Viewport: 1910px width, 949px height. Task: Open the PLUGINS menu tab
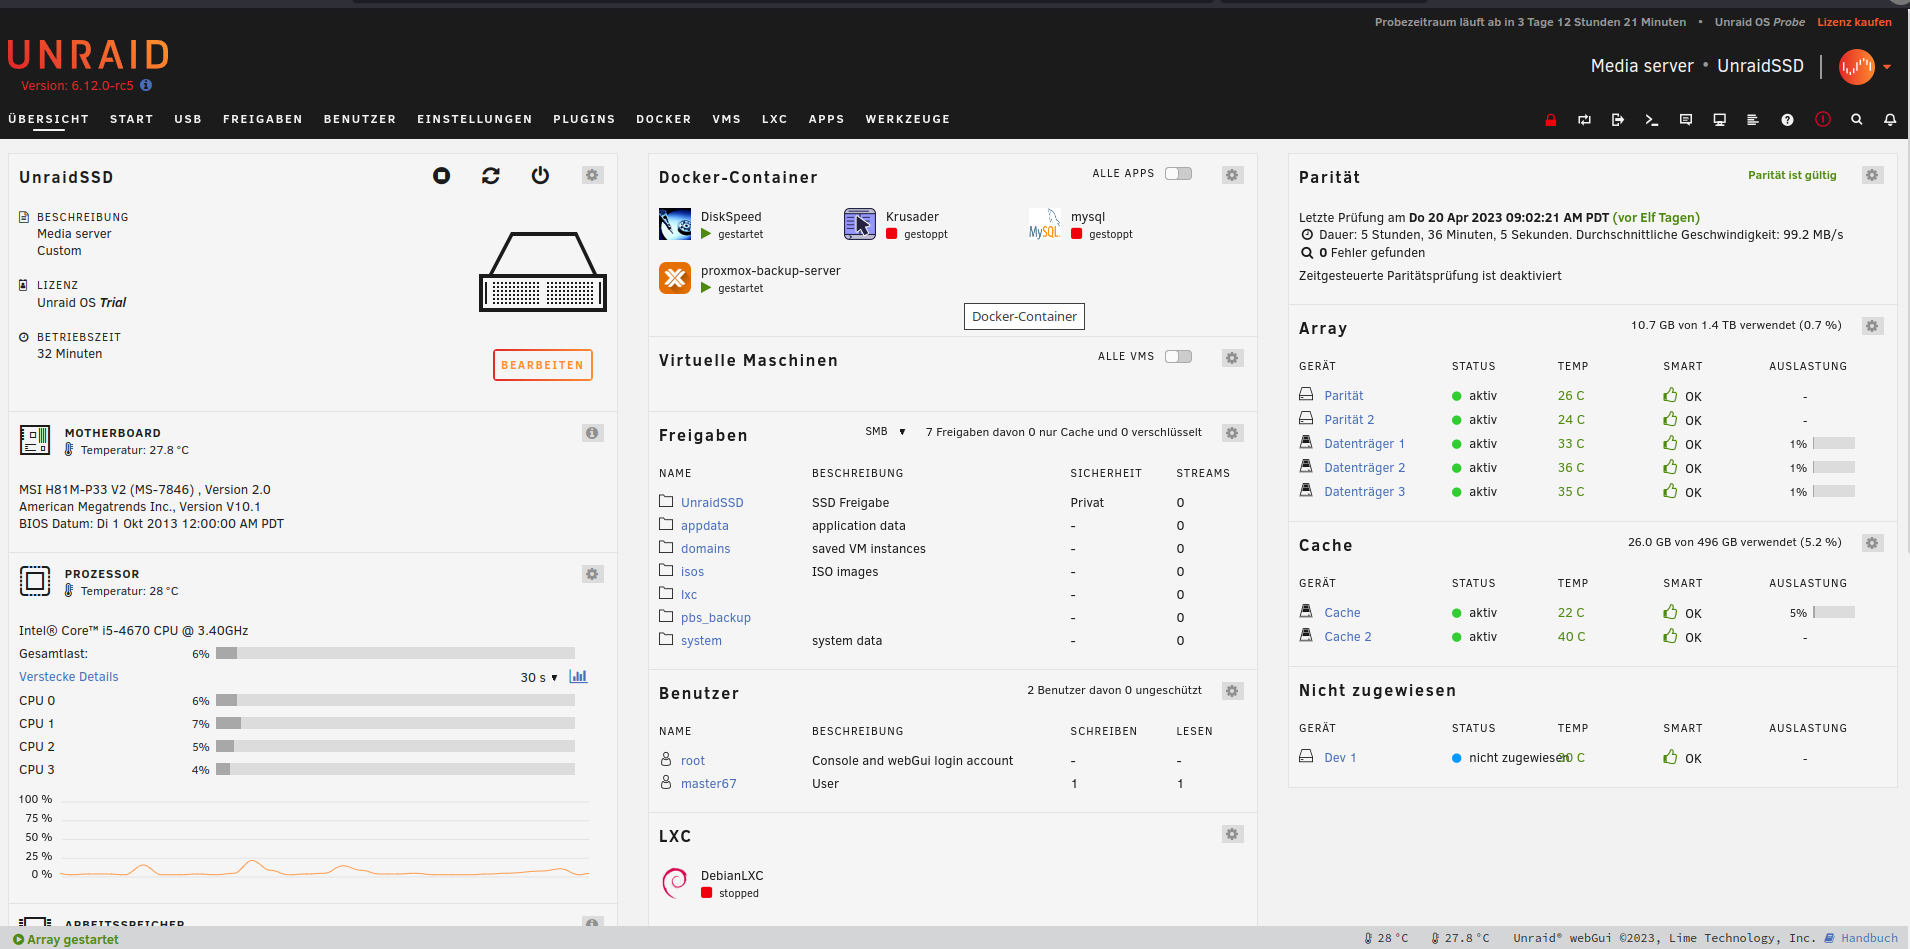[584, 119]
